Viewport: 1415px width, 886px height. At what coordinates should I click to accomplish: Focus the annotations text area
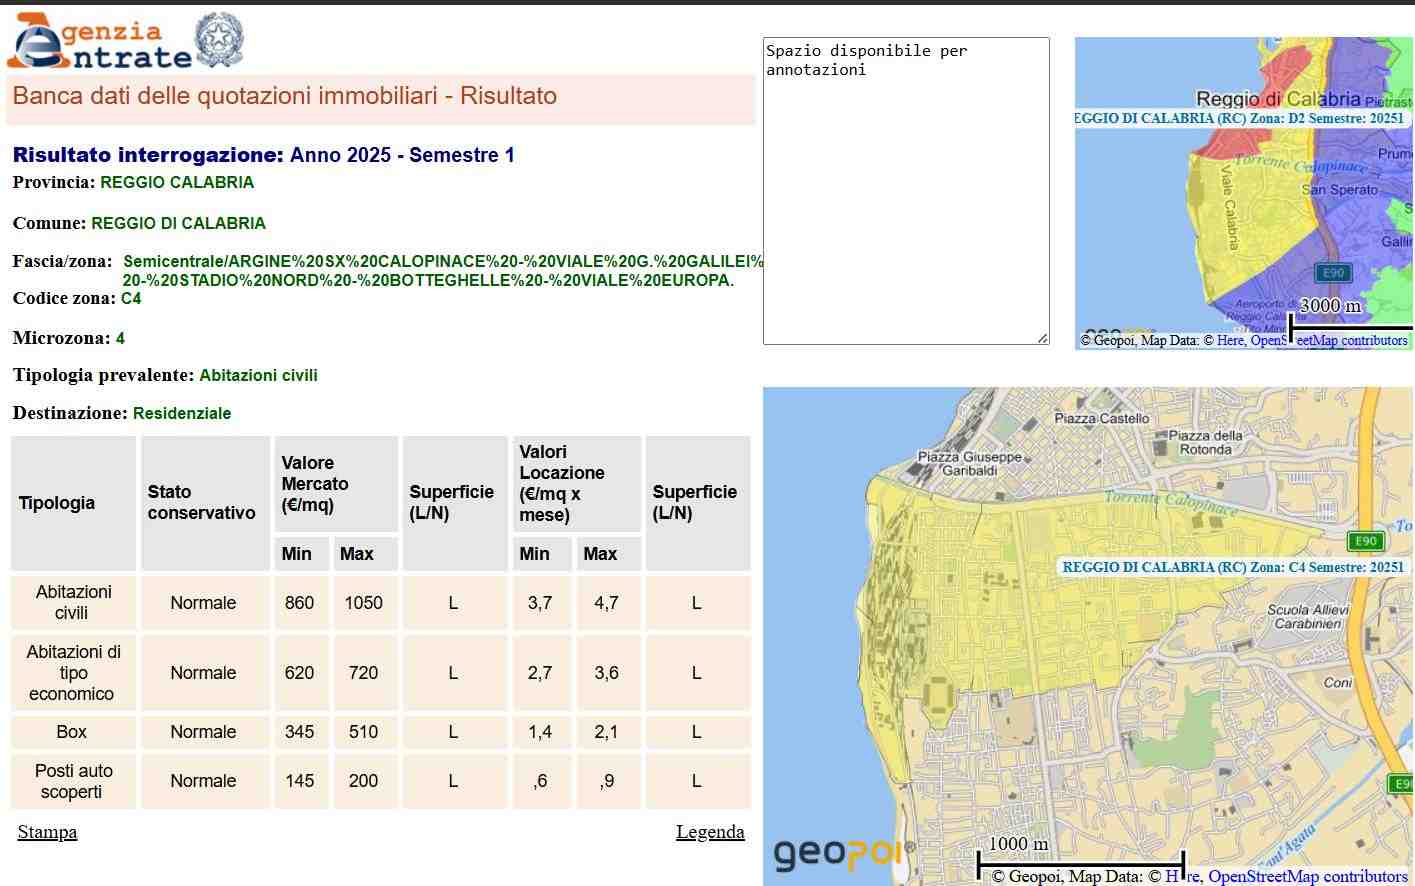(905, 190)
